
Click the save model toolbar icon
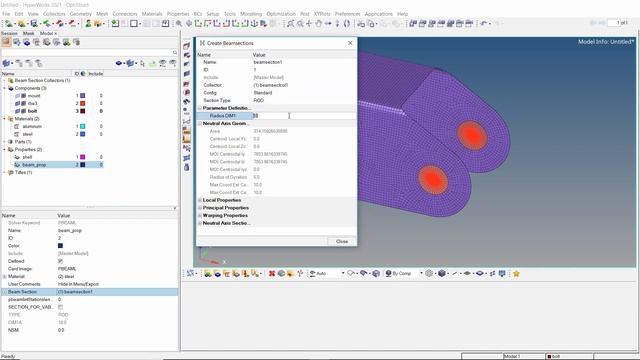tap(34, 24)
